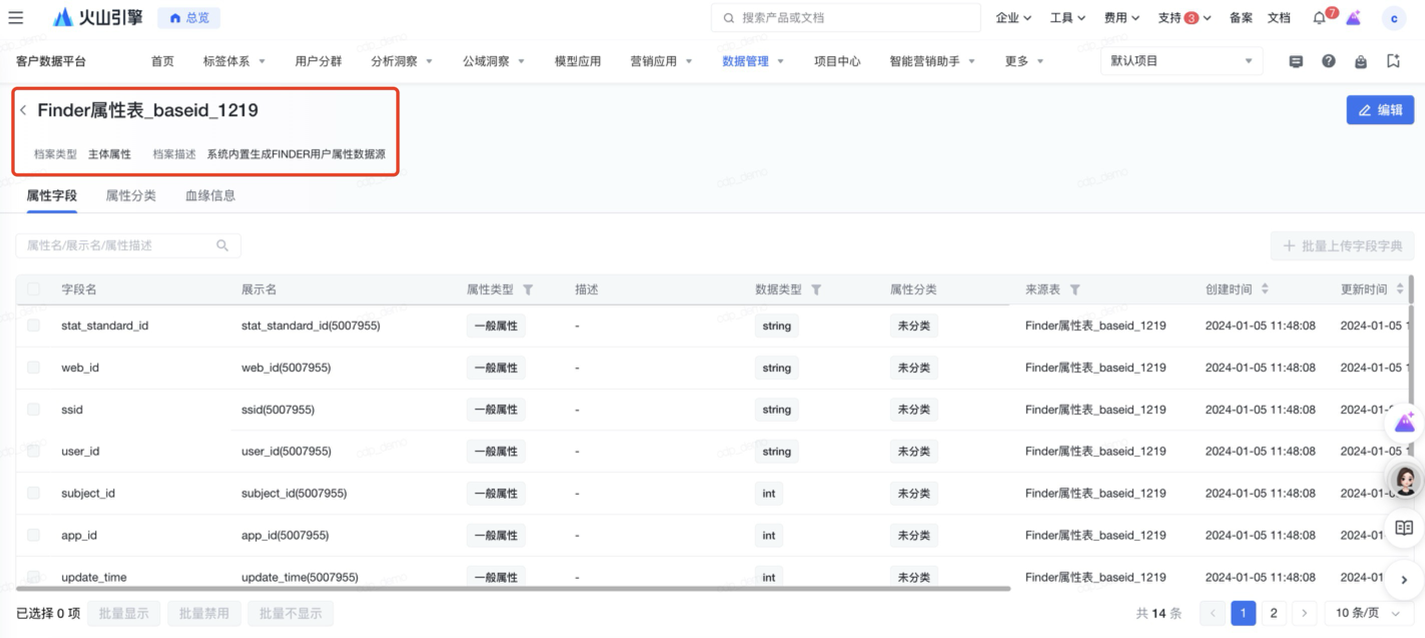1425x638 pixels.
Task: Click the back arrow beside Finder属性表_baseid_1219
Action: (23, 110)
